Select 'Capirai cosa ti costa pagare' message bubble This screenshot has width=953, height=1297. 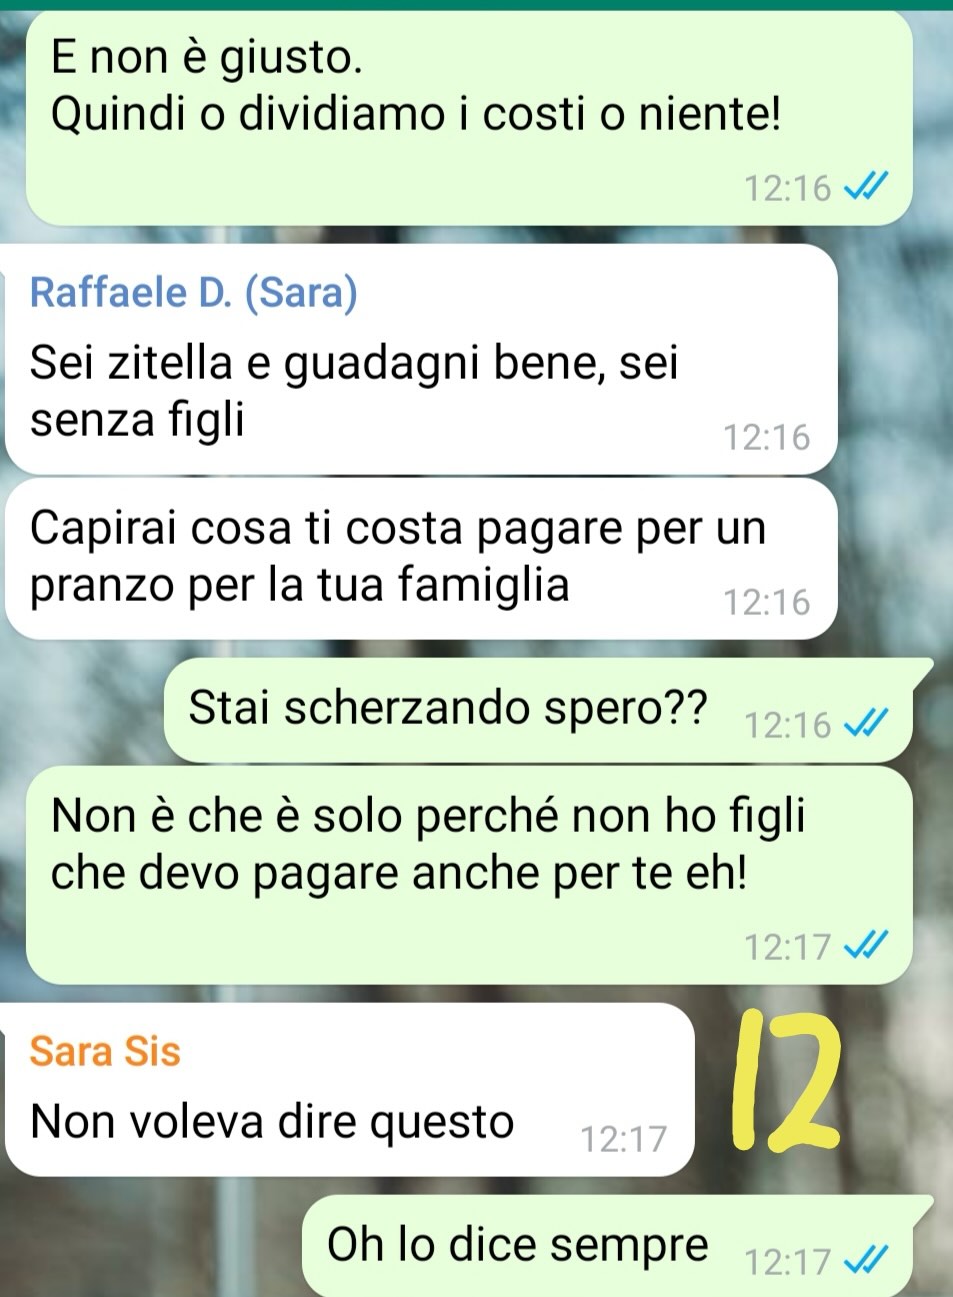(x=420, y=558)
